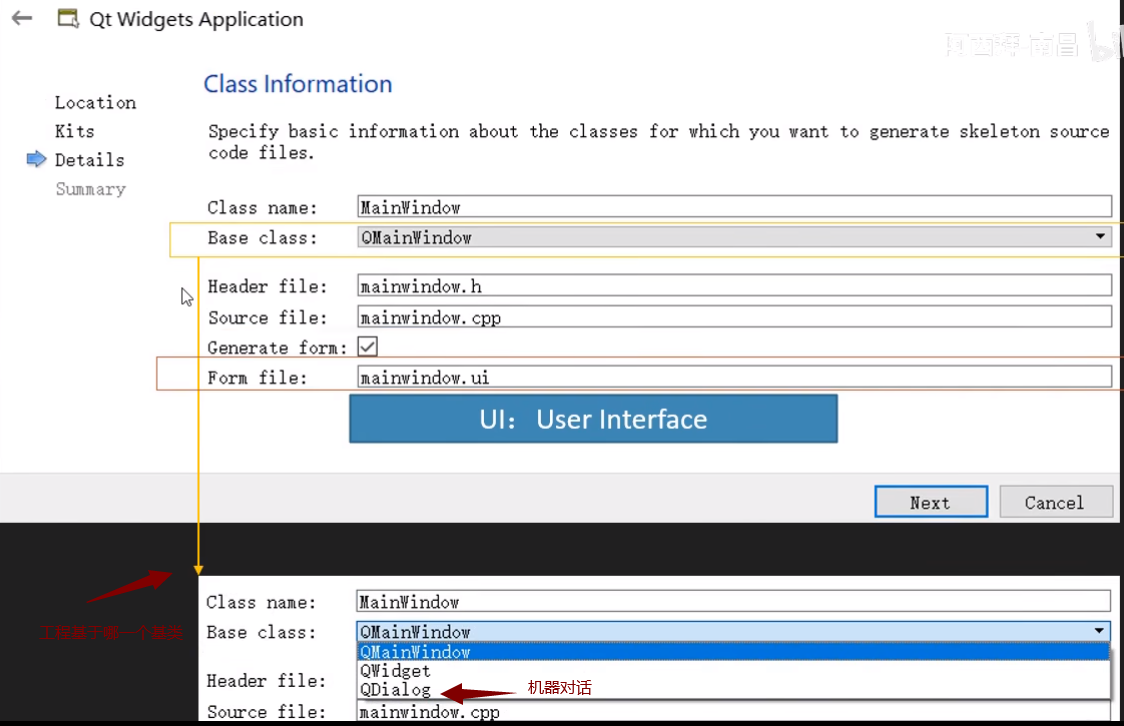Click the back arrow in wizard header
Viewport: 1124px width, 726px height.
click(x=22, y=19)
